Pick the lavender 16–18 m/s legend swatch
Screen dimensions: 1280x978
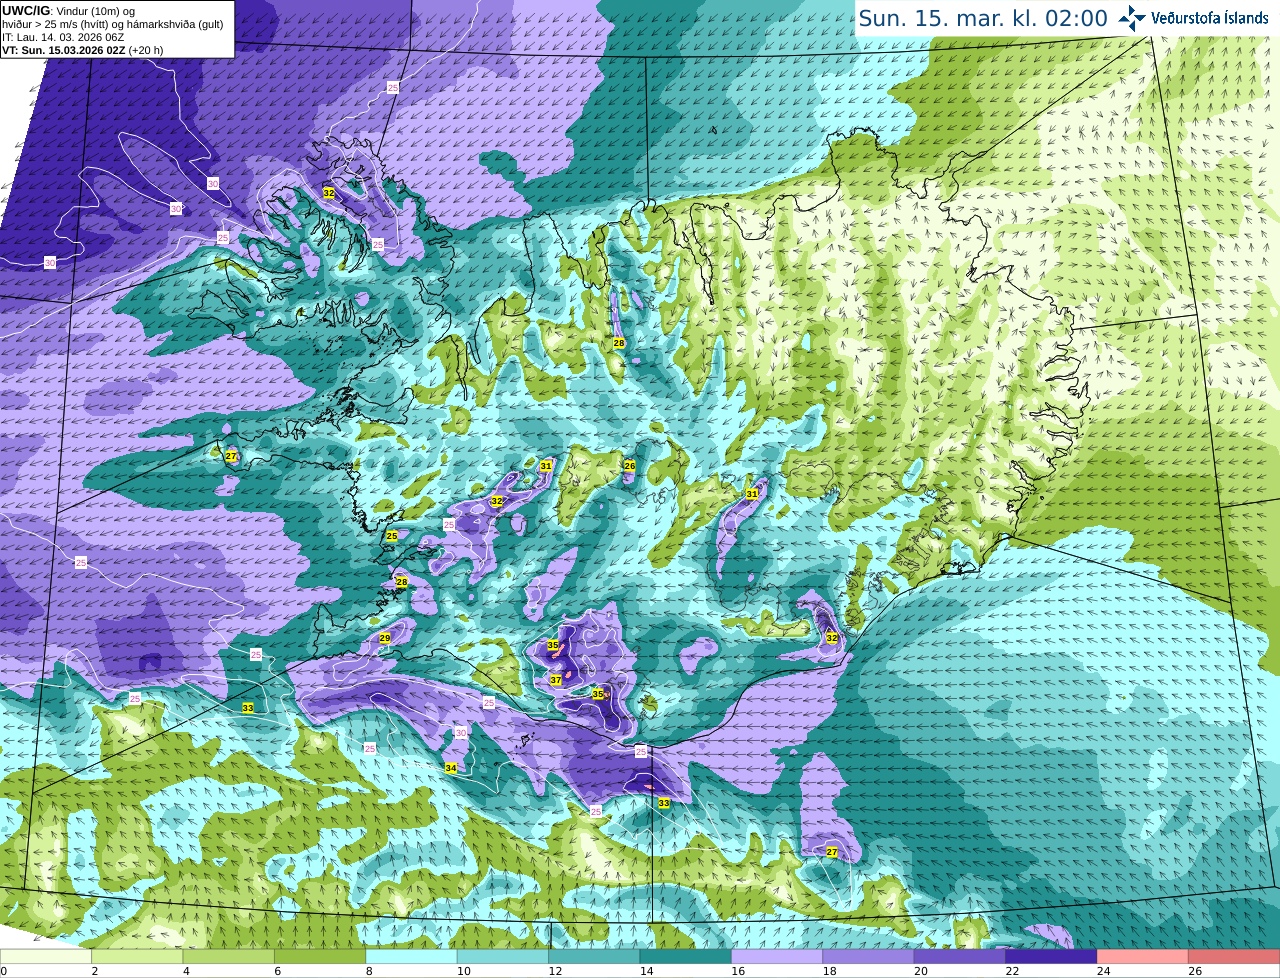coord(777,956)
